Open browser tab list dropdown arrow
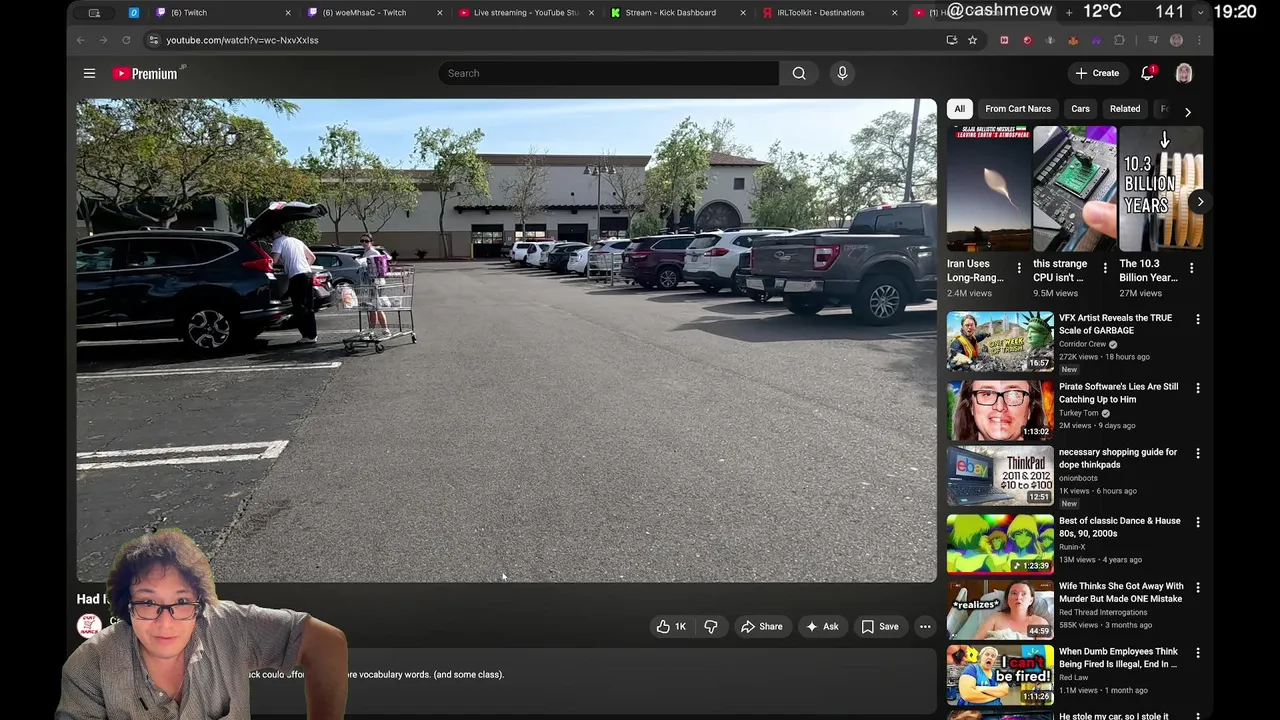Image resolution: width=1280 pixels, height=720 pixels. [1201, 13]
